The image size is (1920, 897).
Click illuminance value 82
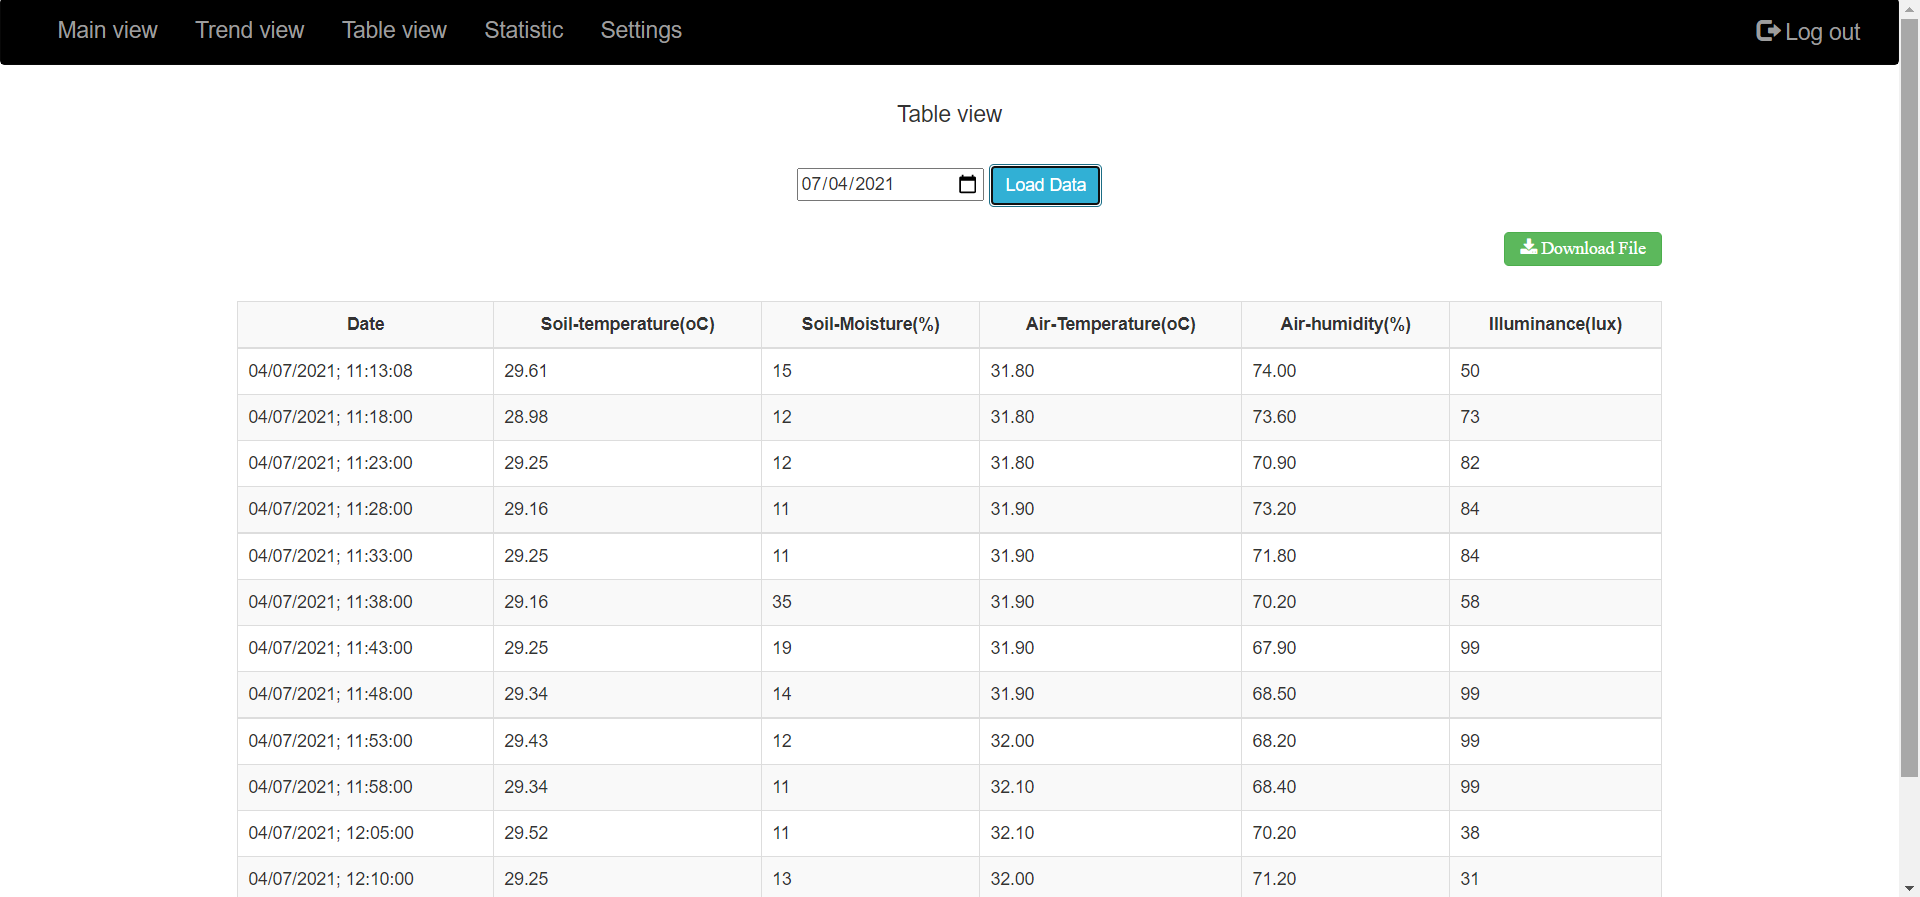click(1470, 463)
